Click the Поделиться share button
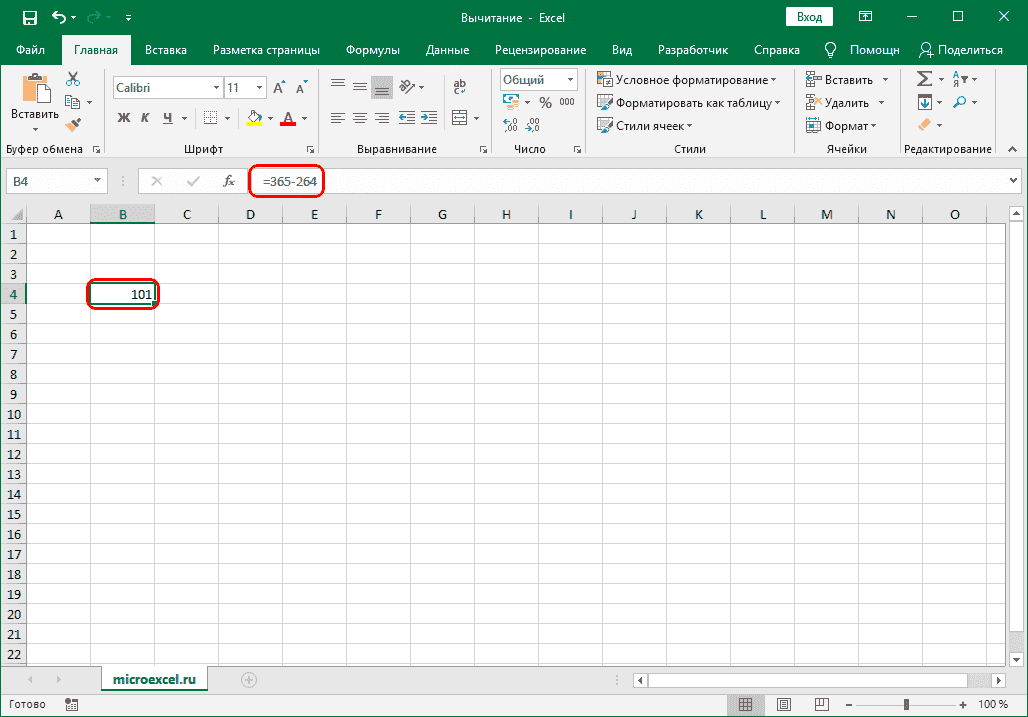The width and height of the screenshot is (1028, 717). (x=960, y=50)
